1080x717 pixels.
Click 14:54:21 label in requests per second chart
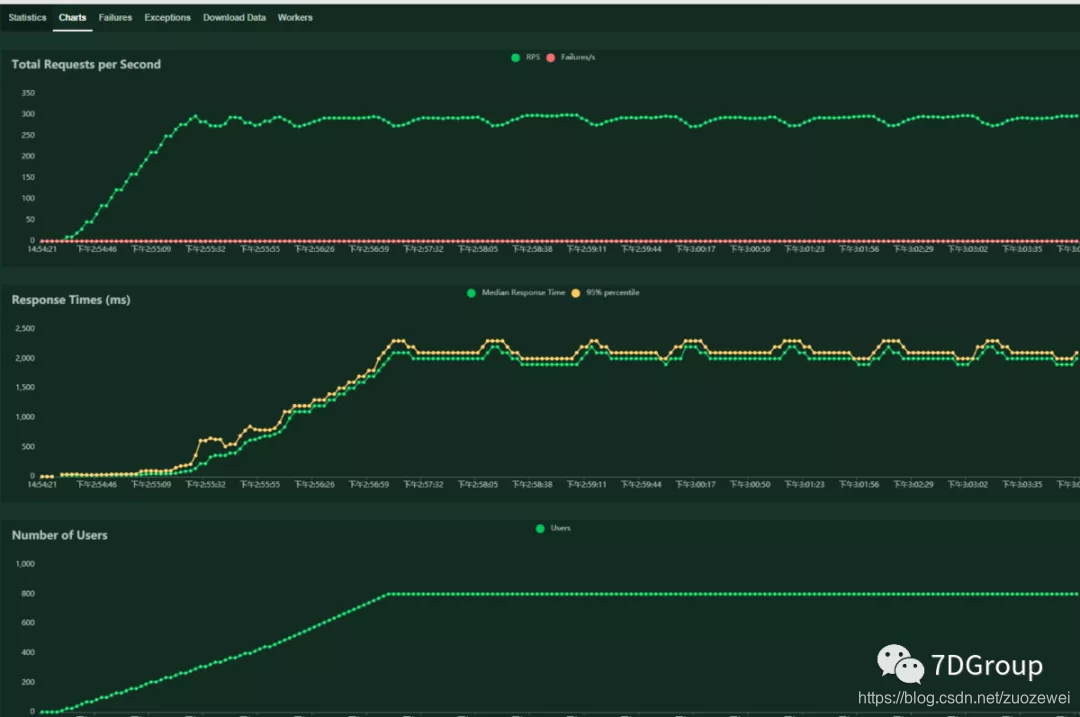click(42, 249)
